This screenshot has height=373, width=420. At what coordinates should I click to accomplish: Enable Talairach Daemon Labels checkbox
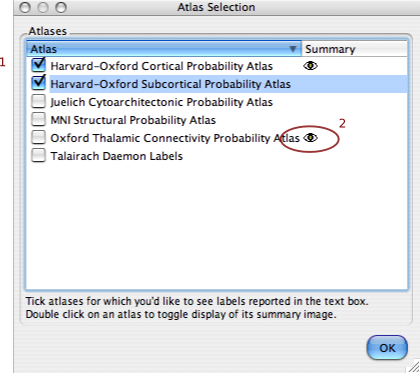[39, 155]
